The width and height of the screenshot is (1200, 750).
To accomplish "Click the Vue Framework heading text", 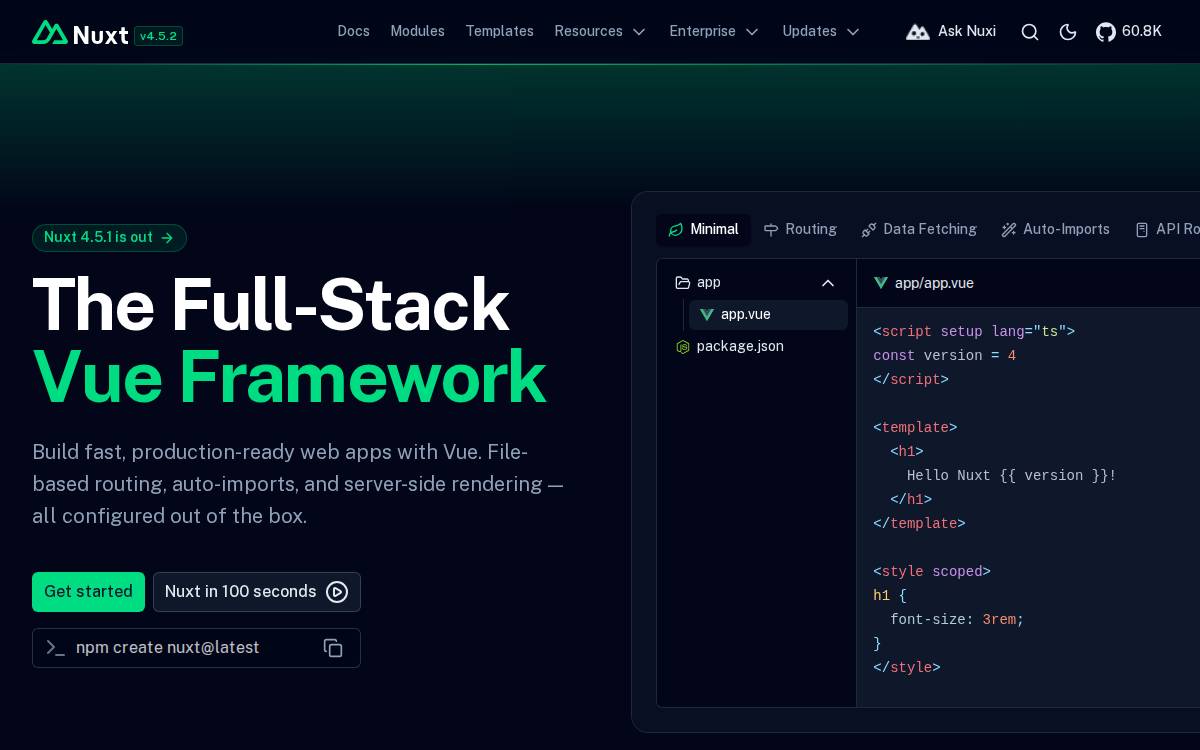I will click(x=289, y=377).
